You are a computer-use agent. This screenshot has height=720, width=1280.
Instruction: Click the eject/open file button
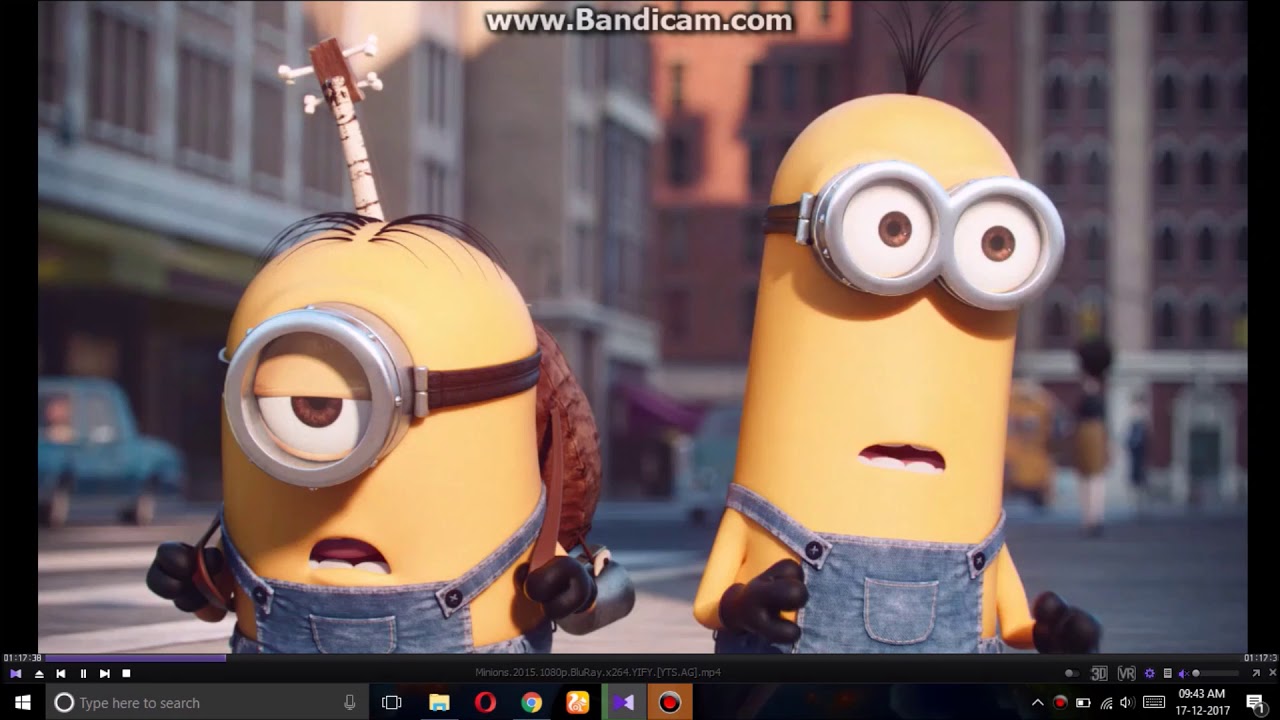coord(39,673)
